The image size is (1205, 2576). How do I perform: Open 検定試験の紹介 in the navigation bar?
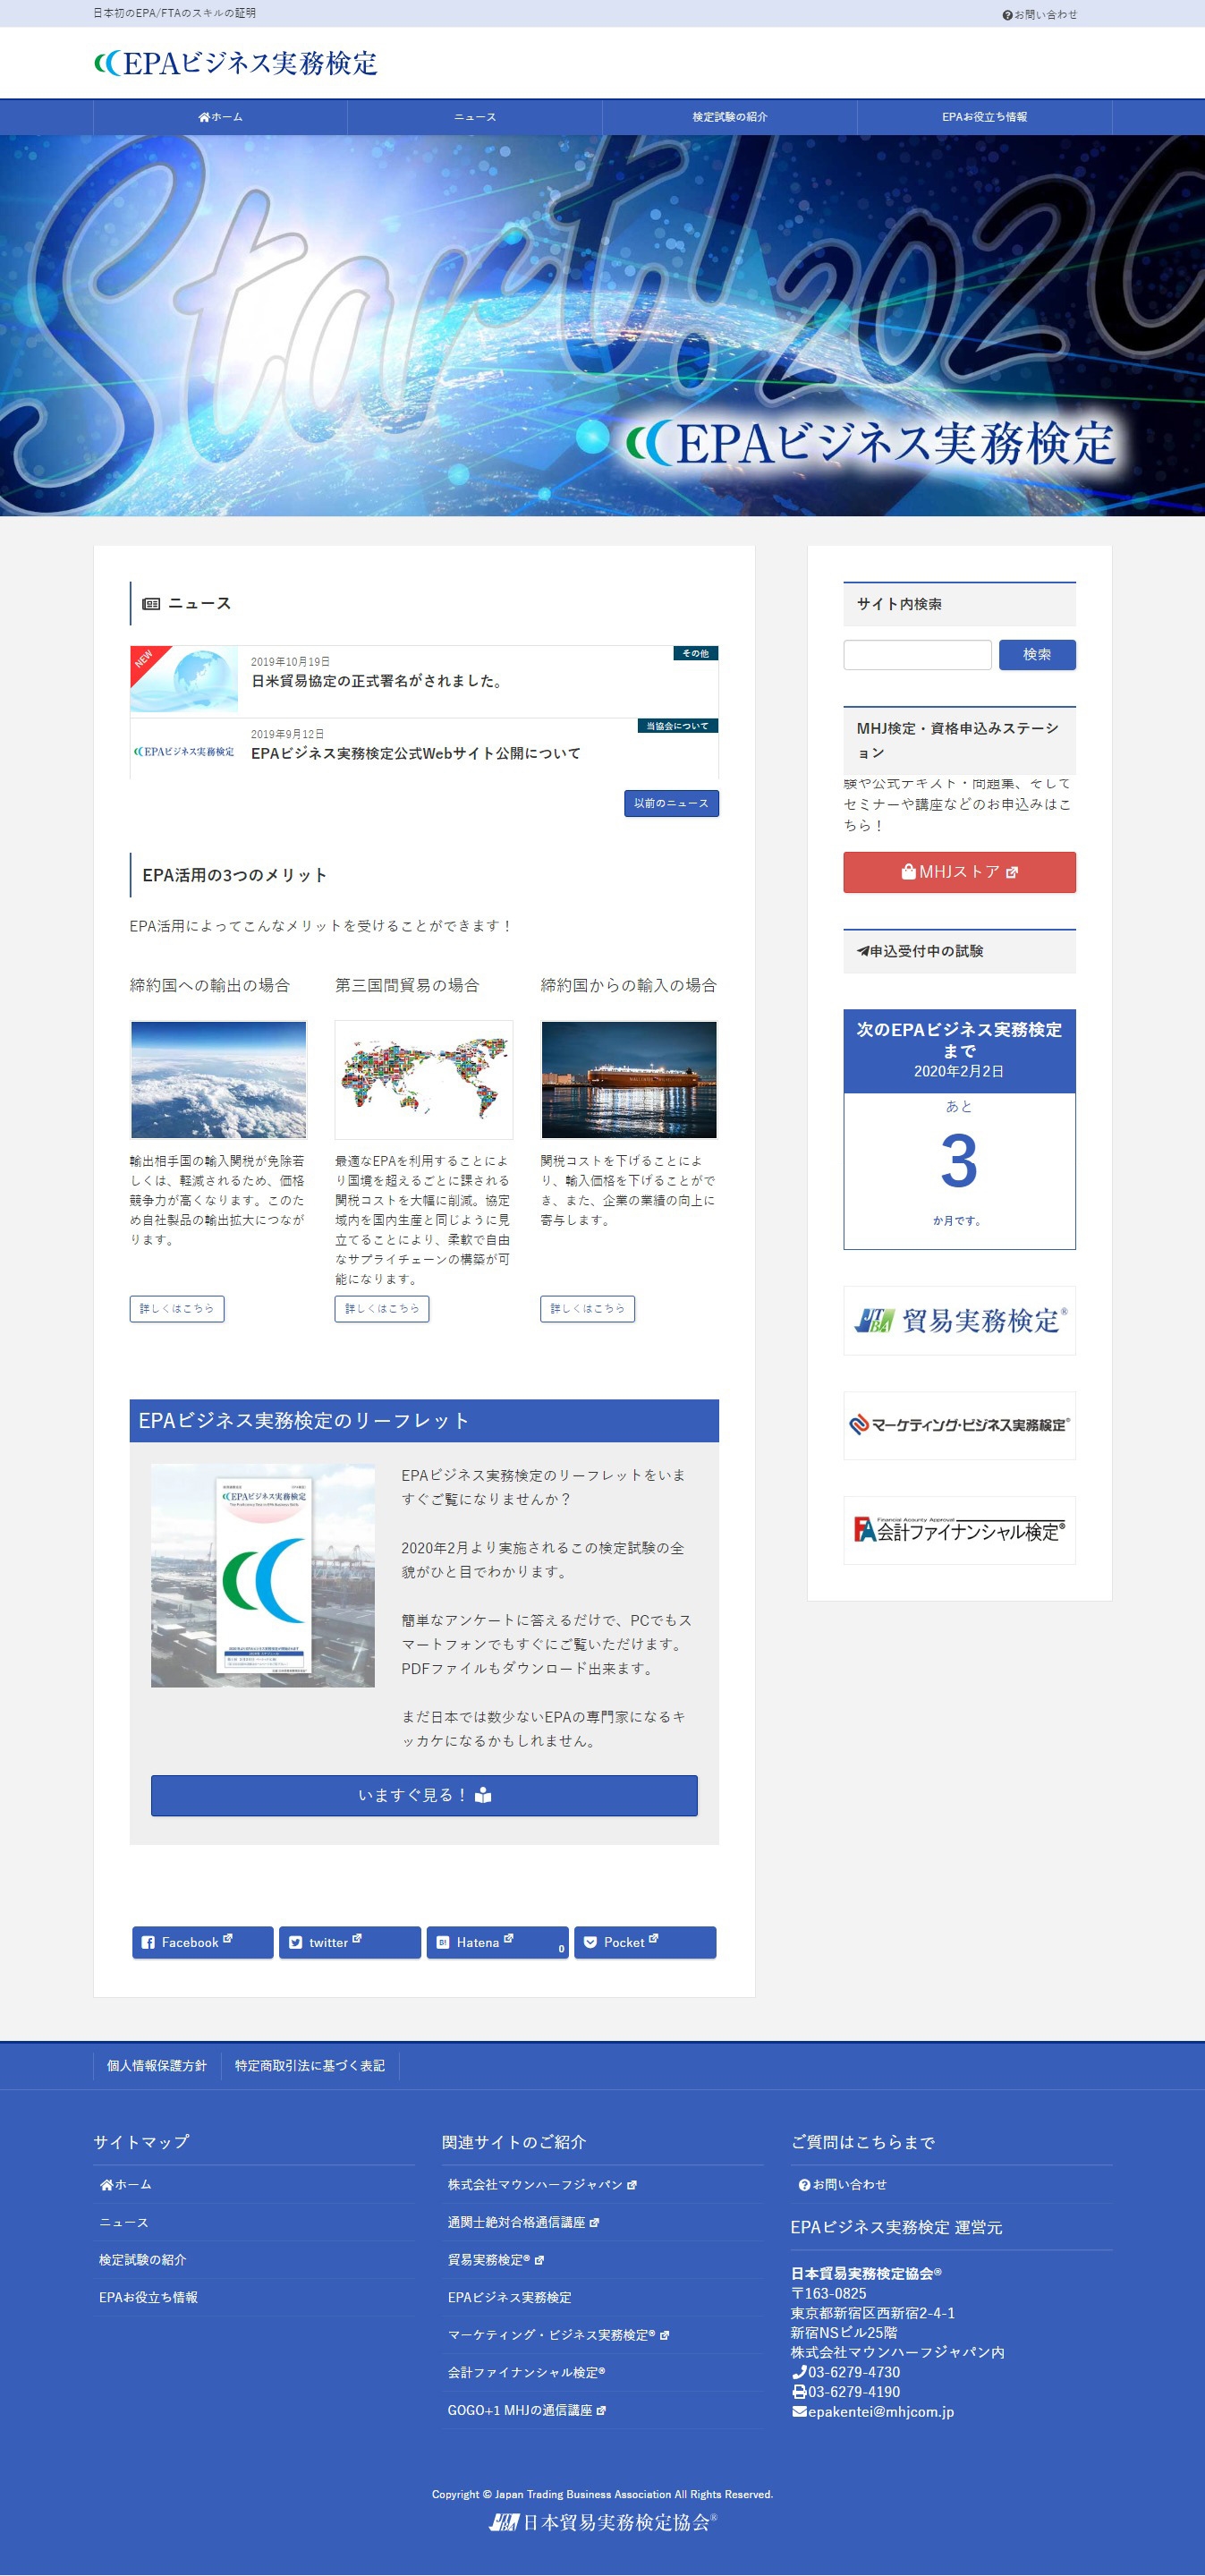(x=730, y=117)
